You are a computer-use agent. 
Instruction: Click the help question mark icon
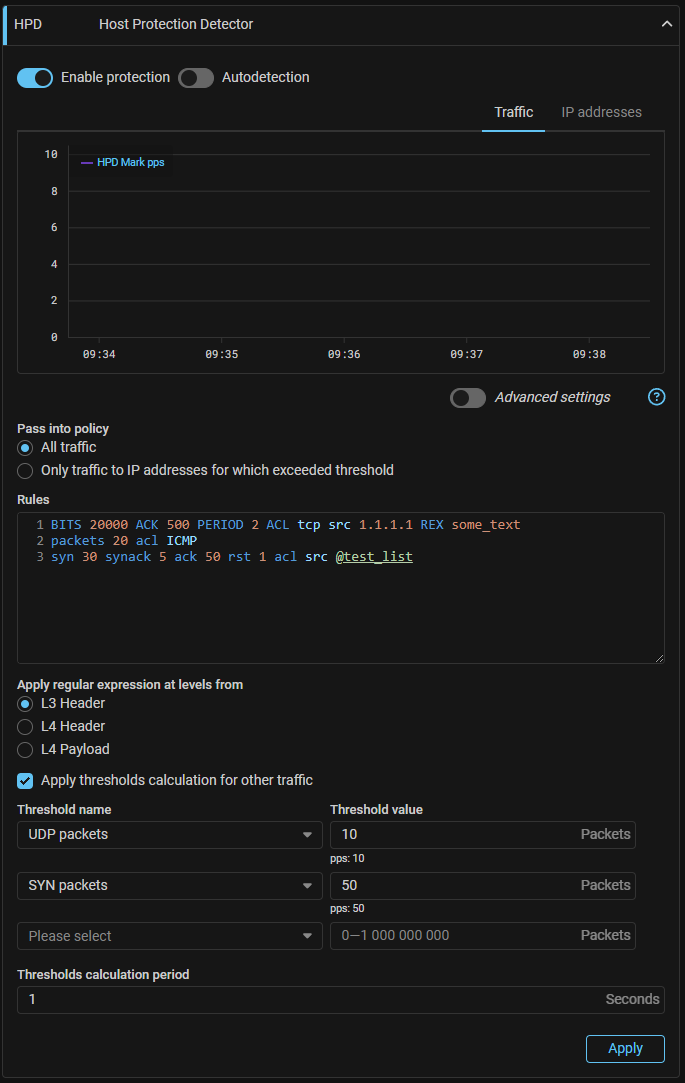tap(656, 397)
